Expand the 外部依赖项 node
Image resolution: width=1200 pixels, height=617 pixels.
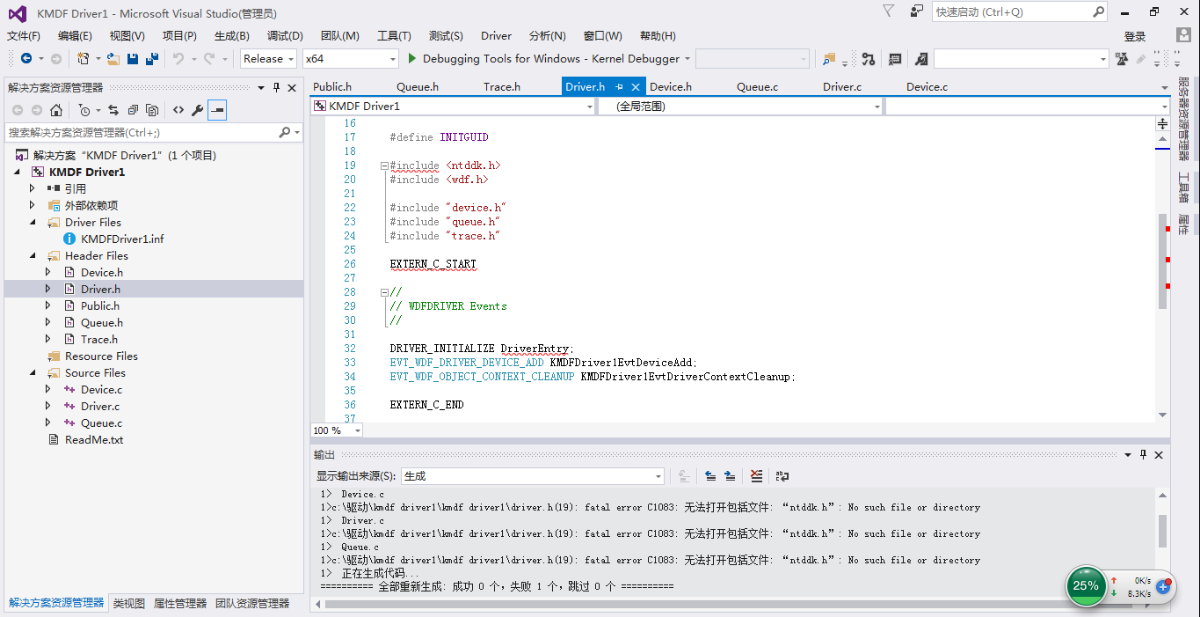click(32, 205)
